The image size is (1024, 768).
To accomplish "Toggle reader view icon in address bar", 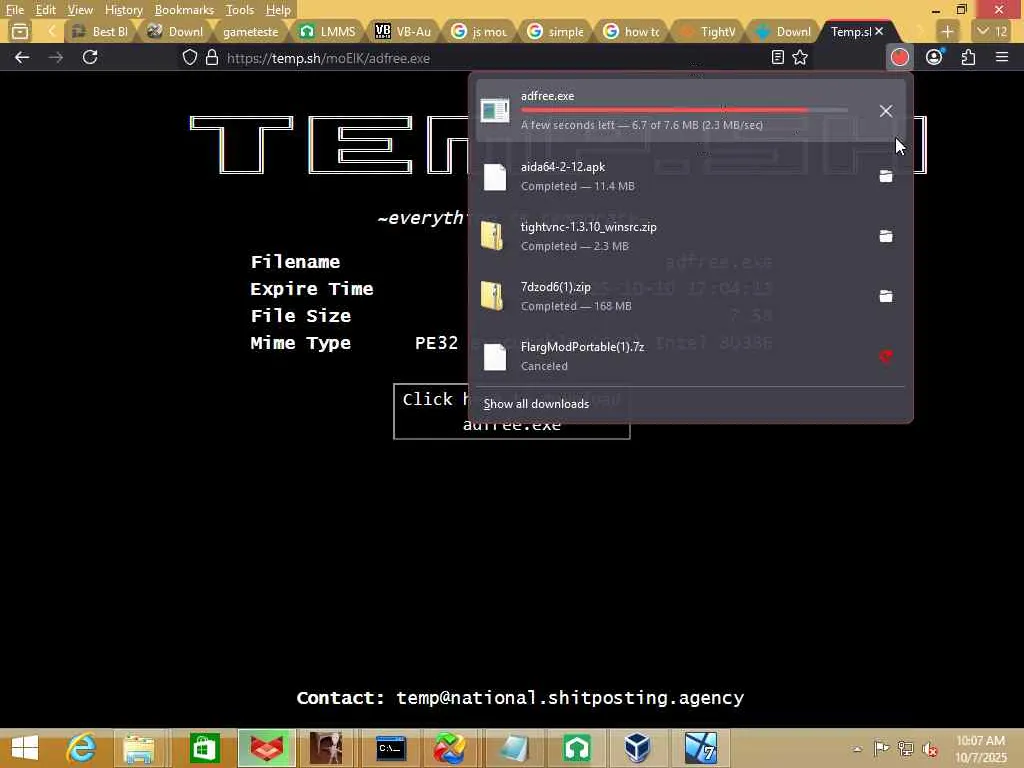I will [777, 58].
